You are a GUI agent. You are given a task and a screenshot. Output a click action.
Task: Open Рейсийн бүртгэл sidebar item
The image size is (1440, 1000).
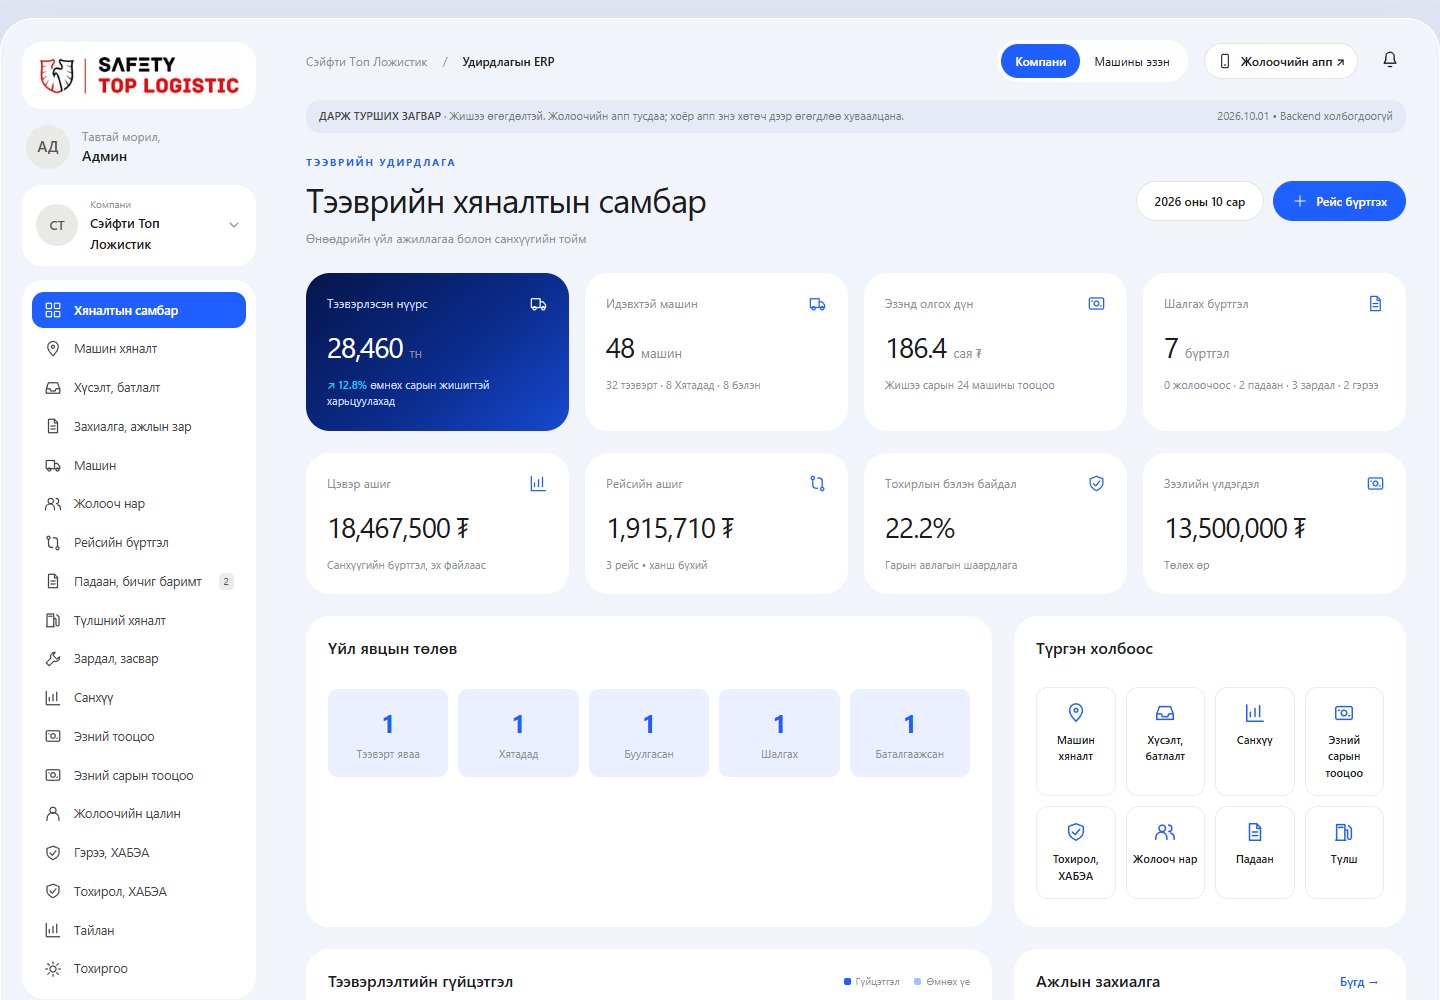[x=139, y=543]
